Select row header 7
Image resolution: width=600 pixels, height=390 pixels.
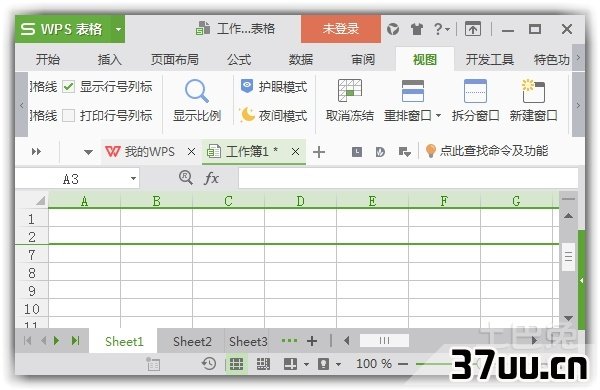(x=32, y=255)
